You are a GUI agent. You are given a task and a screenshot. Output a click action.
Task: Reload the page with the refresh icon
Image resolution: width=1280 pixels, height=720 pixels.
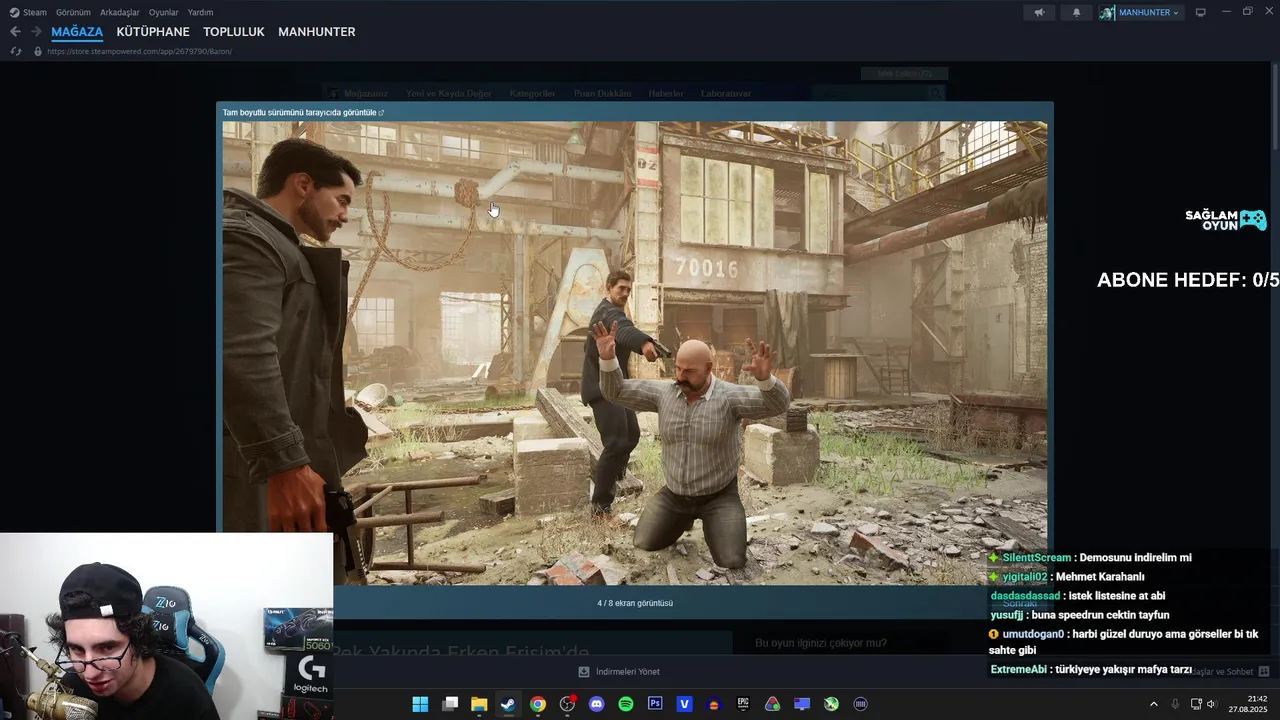coord(15,51)
